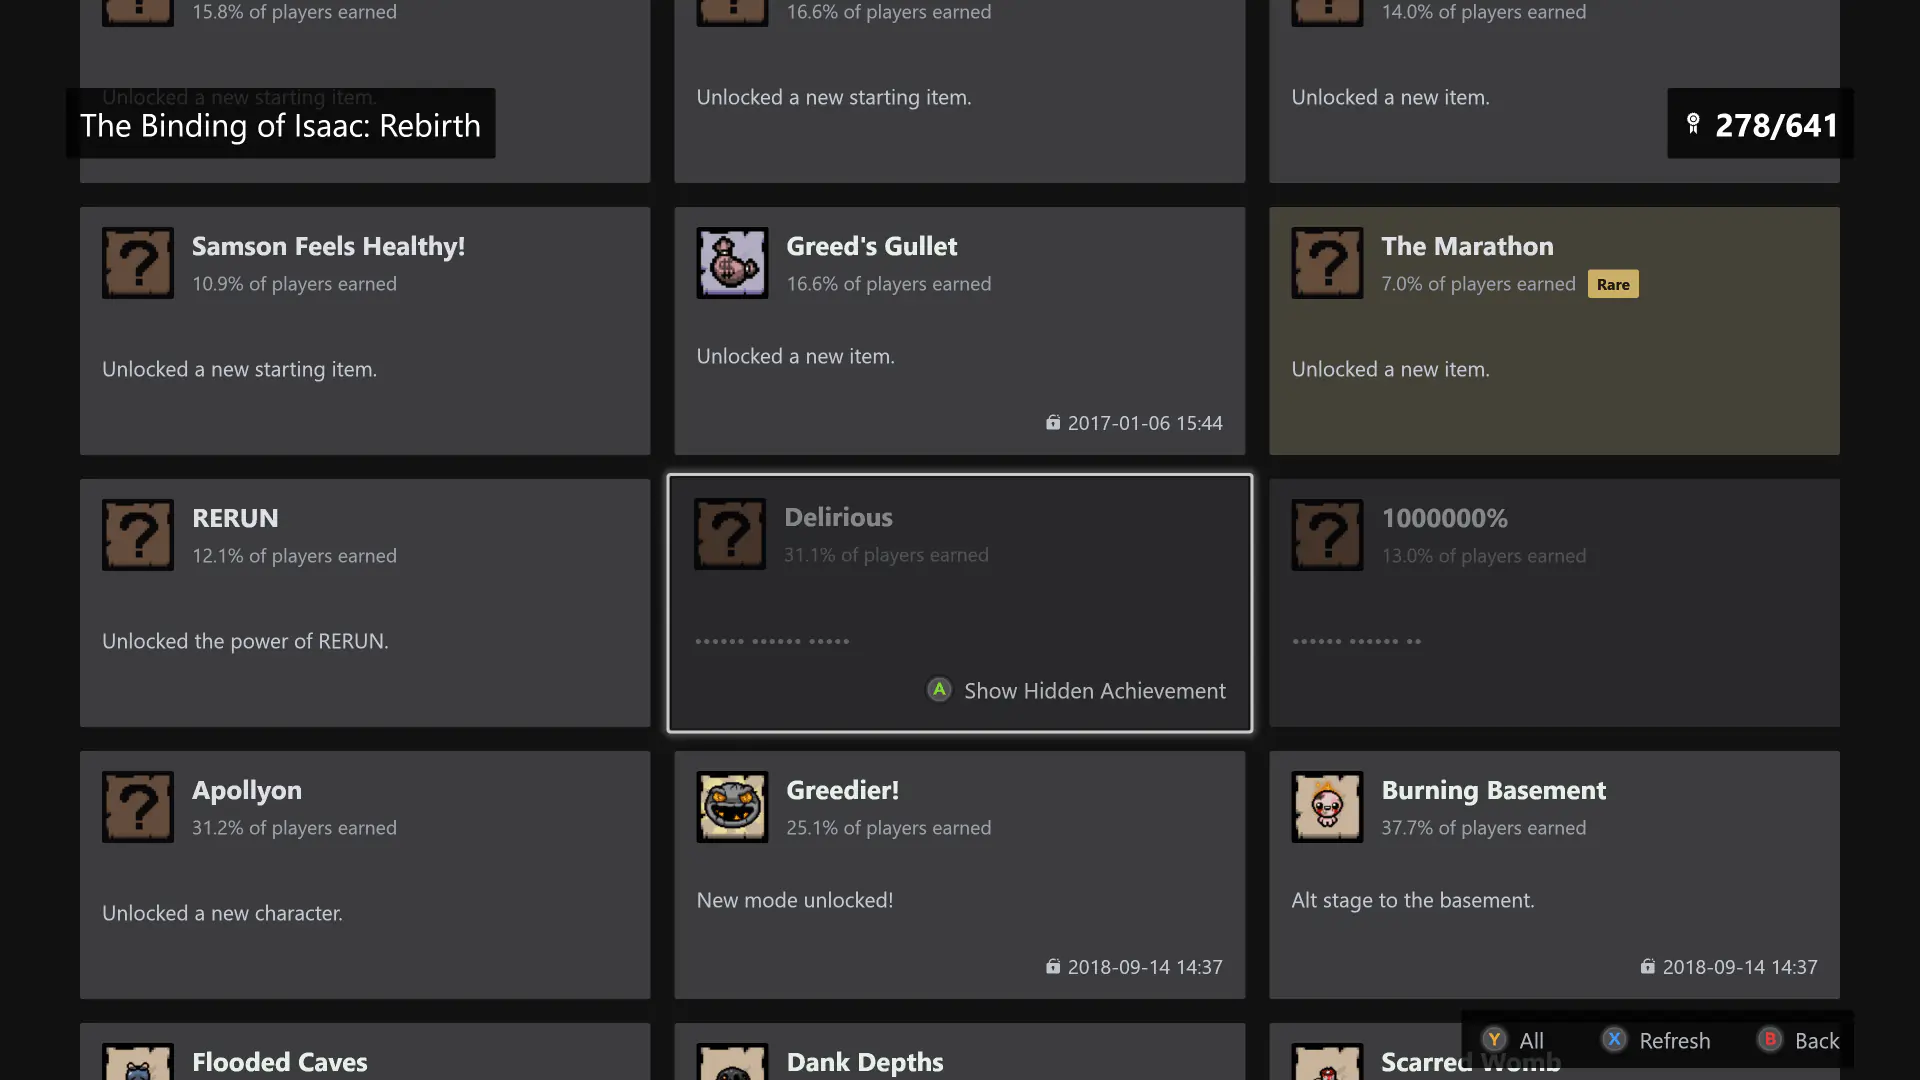
Task: Click the Rare badge on The Marathon
Action: tap(1613, 284)
